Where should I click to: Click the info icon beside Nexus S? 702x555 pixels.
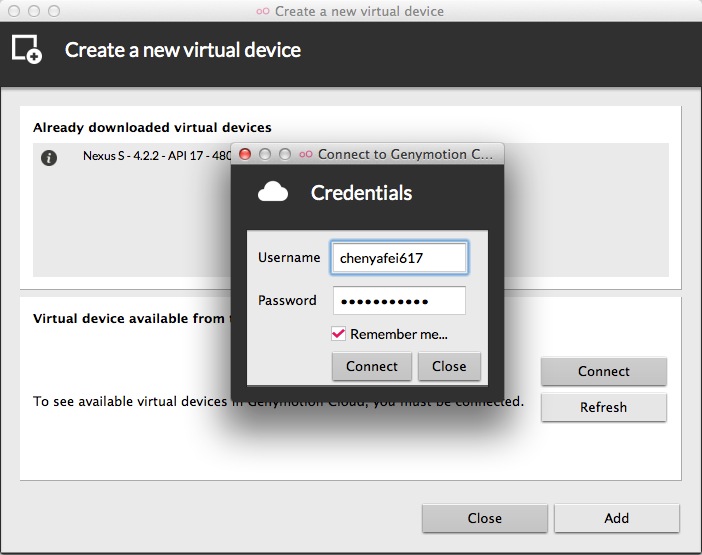[49, 158]
